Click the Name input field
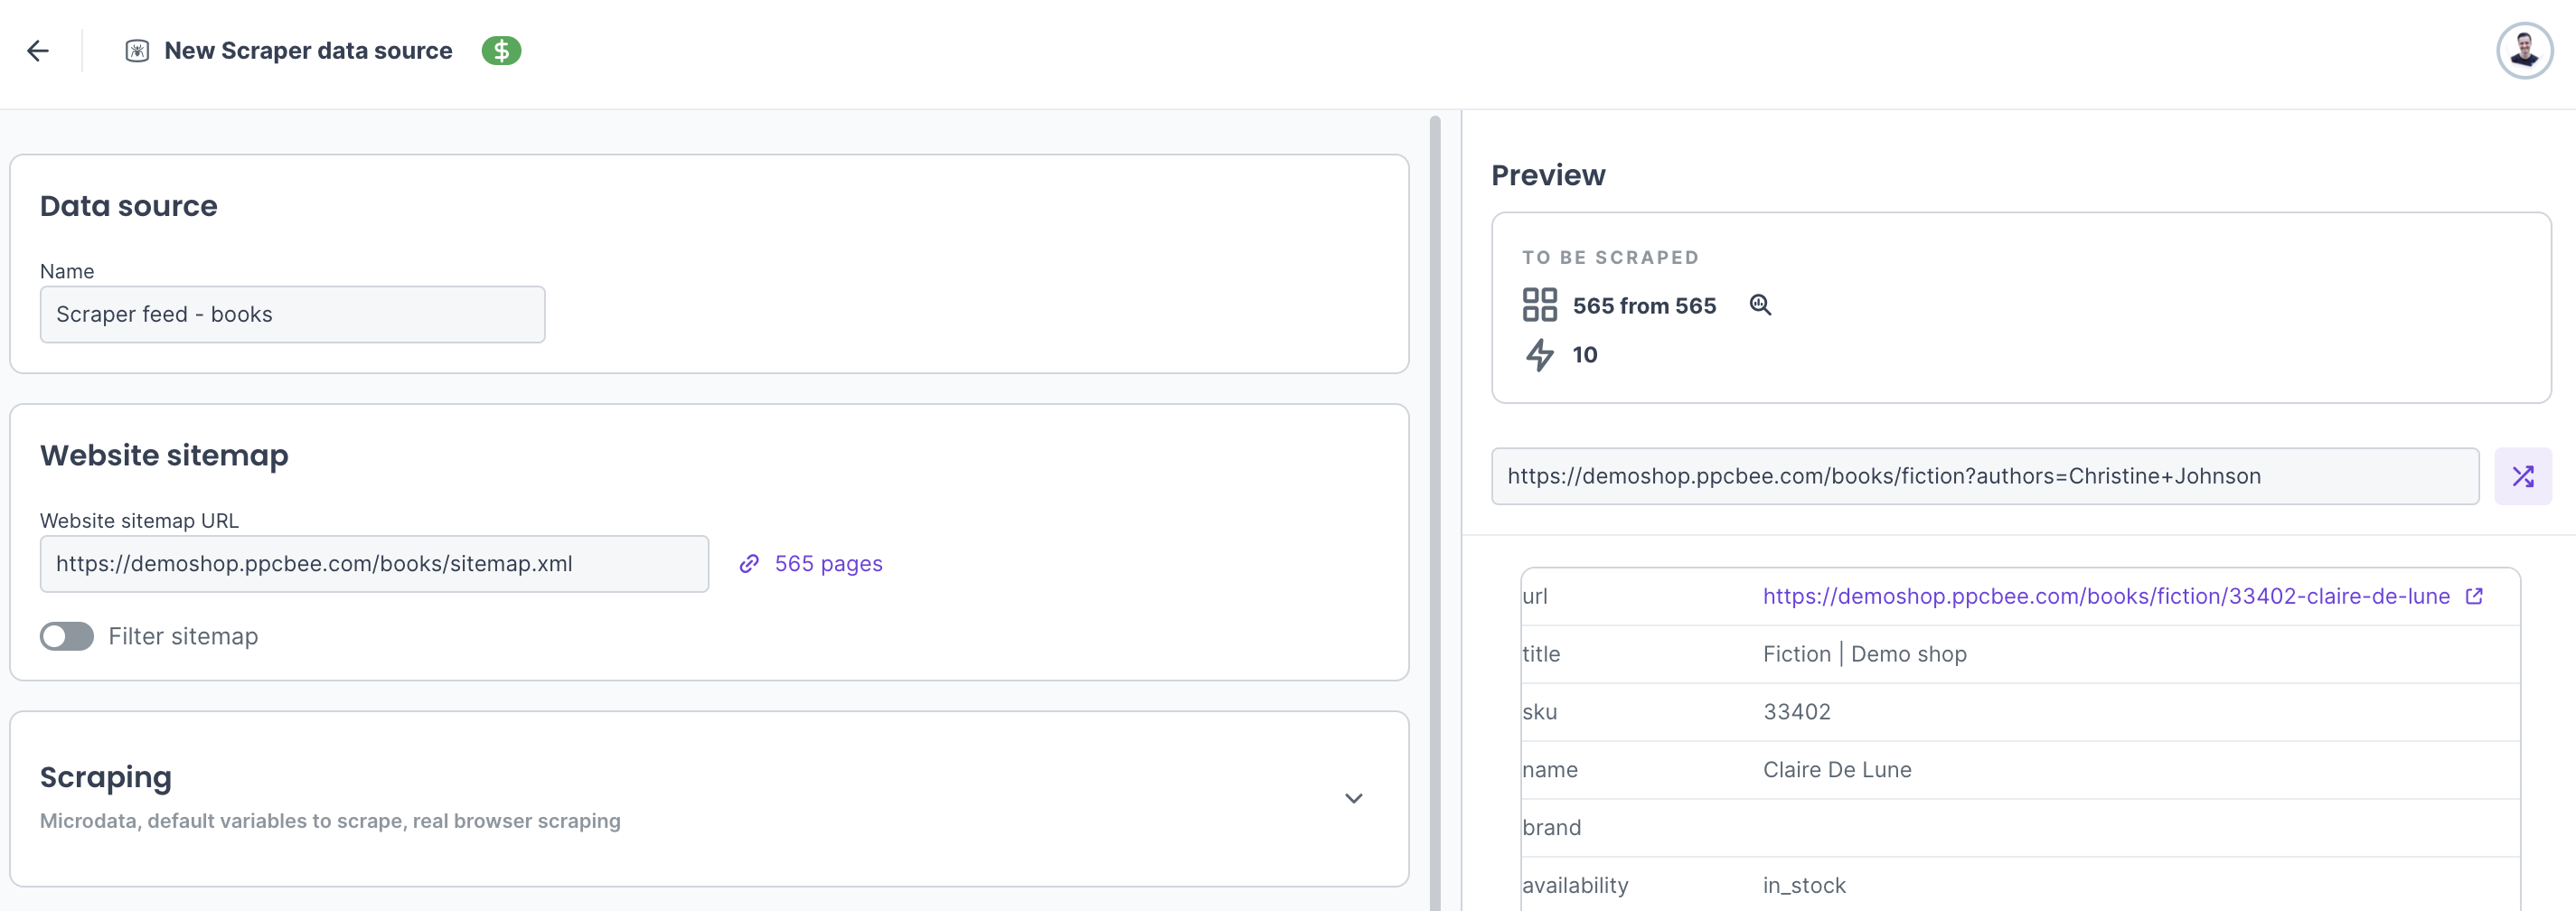Screen dimensions: 2576x911 (x=292, y=314)
